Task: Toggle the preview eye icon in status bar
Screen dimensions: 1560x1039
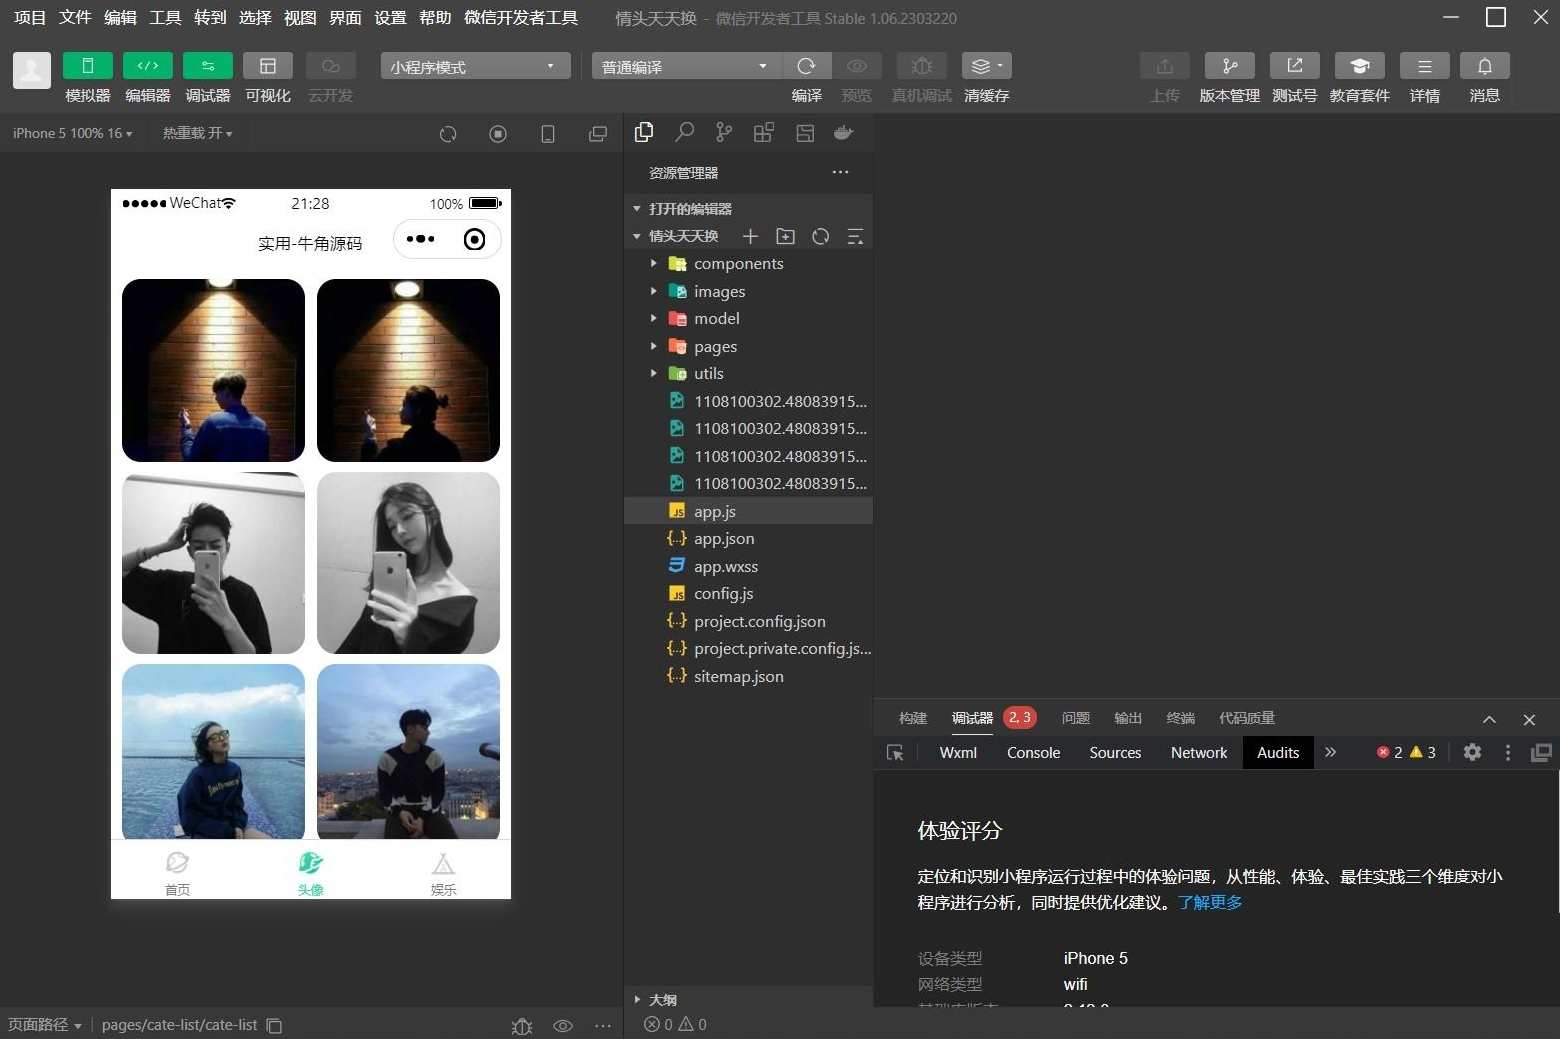Action: click(x=563, y=1025)
